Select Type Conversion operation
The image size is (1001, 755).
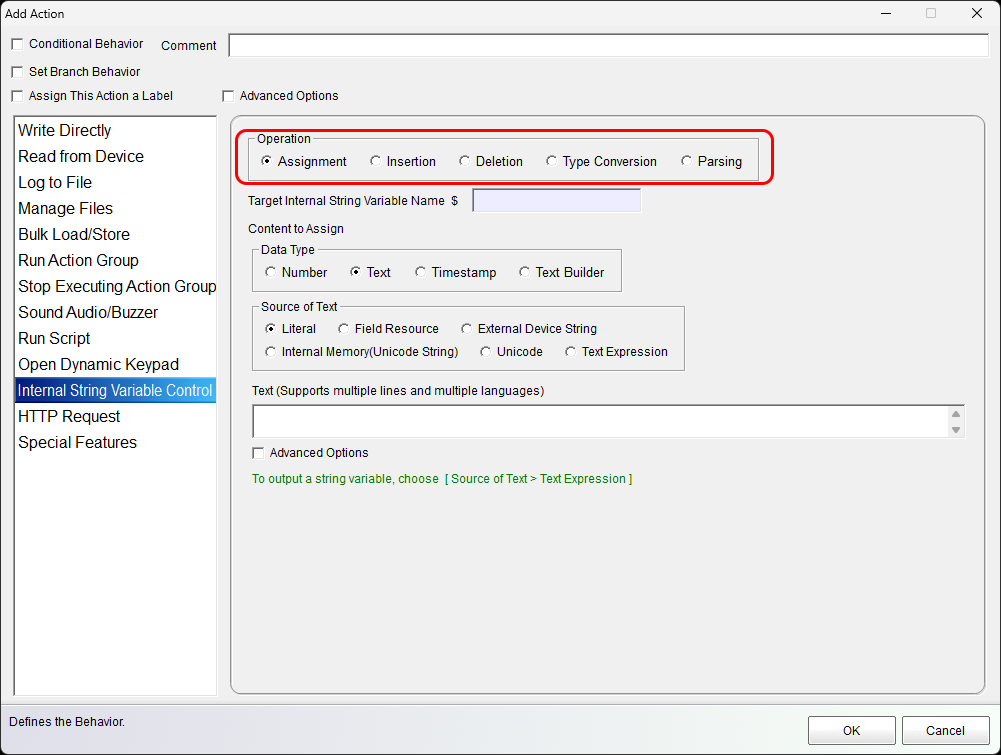coord(552,161)
